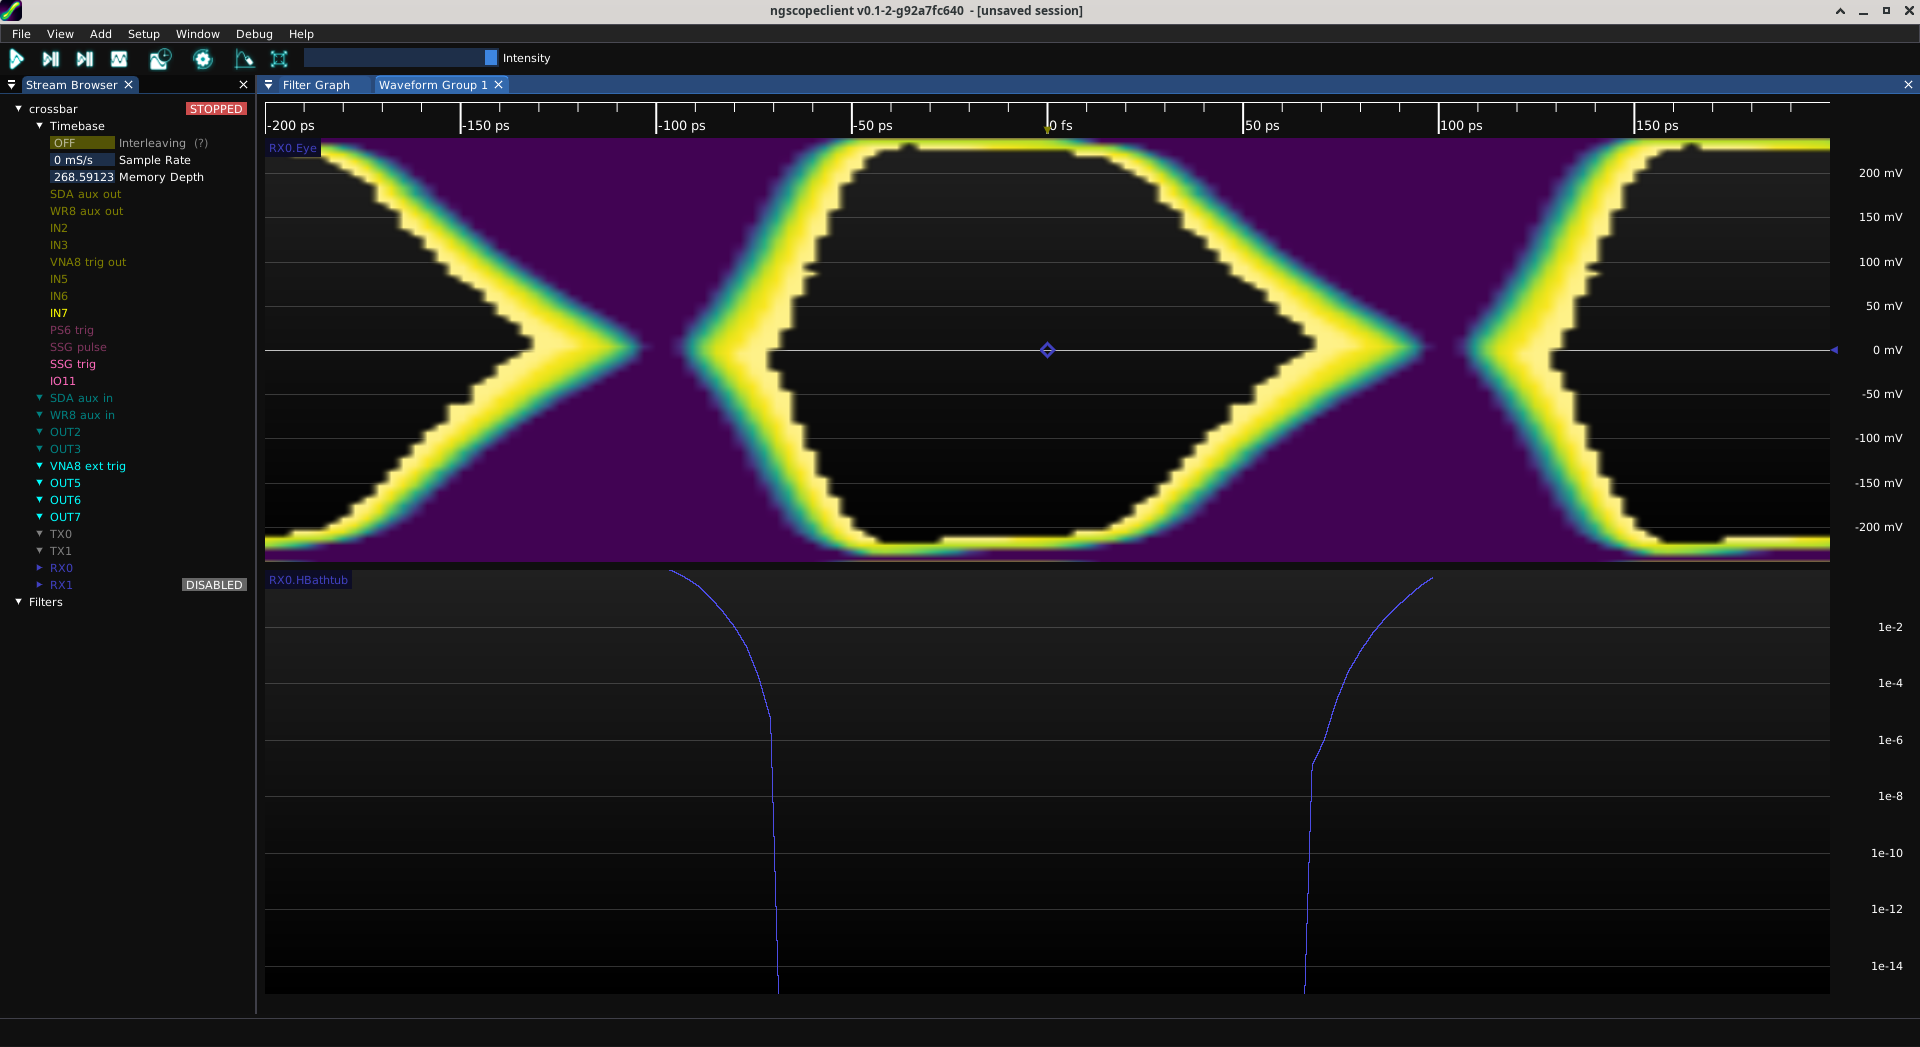This screenshot has height=1047, width=1920.
Task: Click the force trigger icon
Action: (85, 59)
